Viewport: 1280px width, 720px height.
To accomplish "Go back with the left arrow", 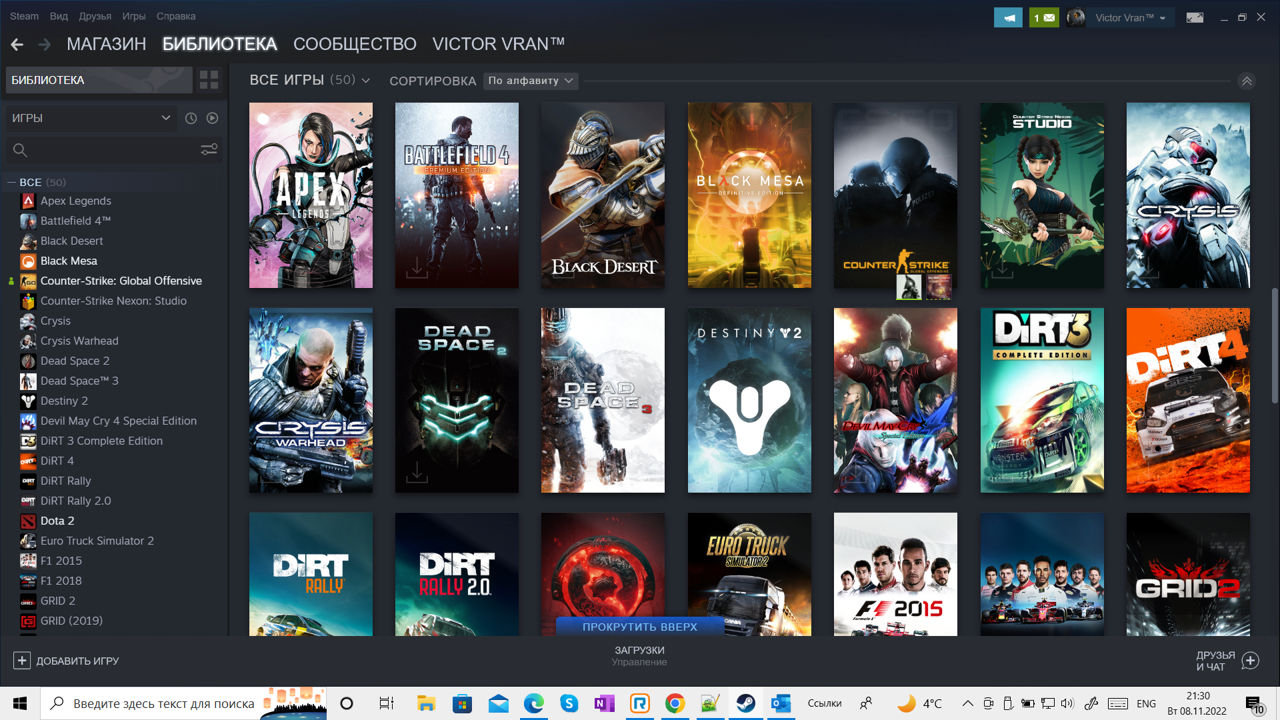I will point(16,45).
